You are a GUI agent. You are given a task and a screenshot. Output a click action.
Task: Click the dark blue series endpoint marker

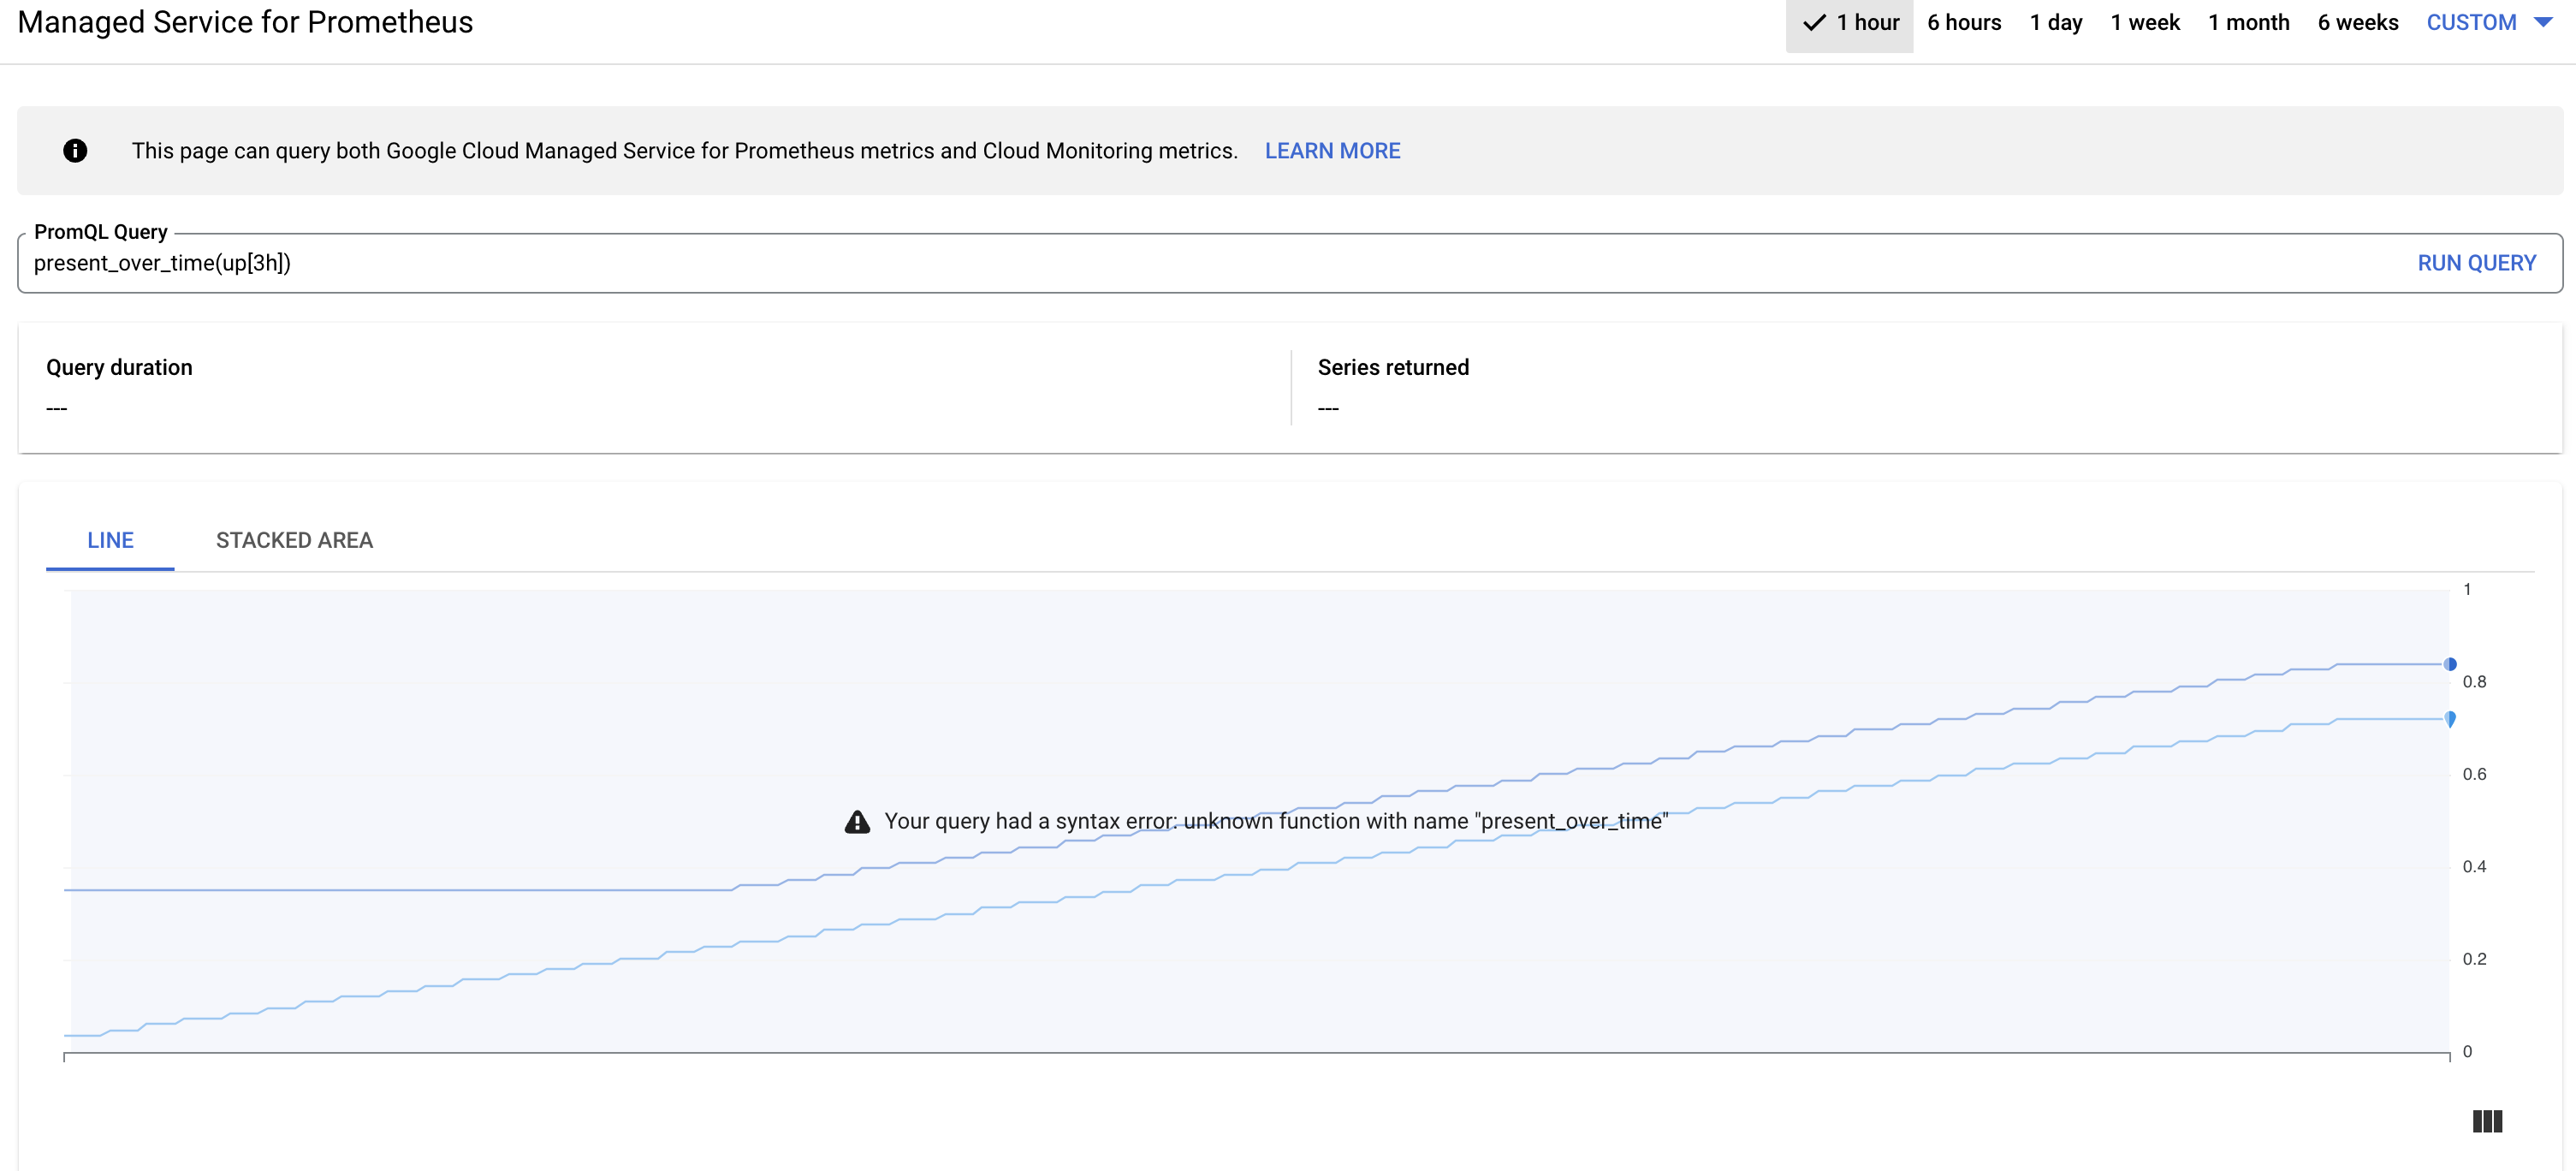point(2450,663)
